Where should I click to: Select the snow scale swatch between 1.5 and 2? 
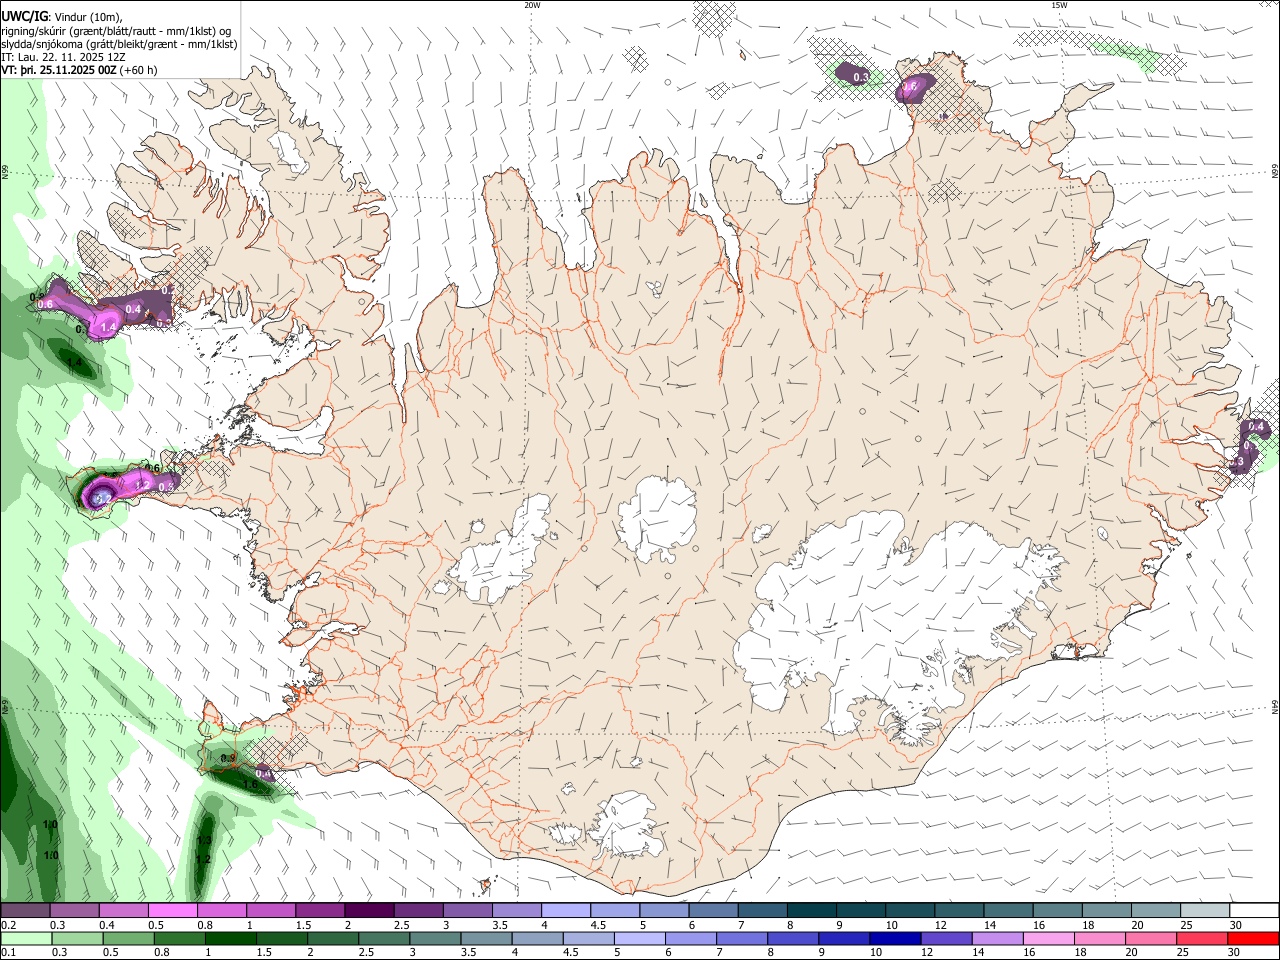coord(320,910)
